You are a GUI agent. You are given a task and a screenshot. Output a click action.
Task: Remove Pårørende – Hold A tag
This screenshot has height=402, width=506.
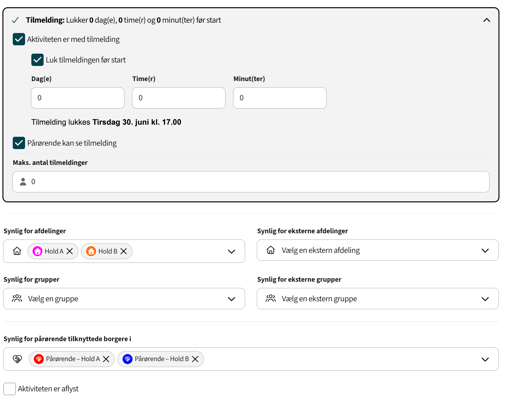click(x=106, y=359)
